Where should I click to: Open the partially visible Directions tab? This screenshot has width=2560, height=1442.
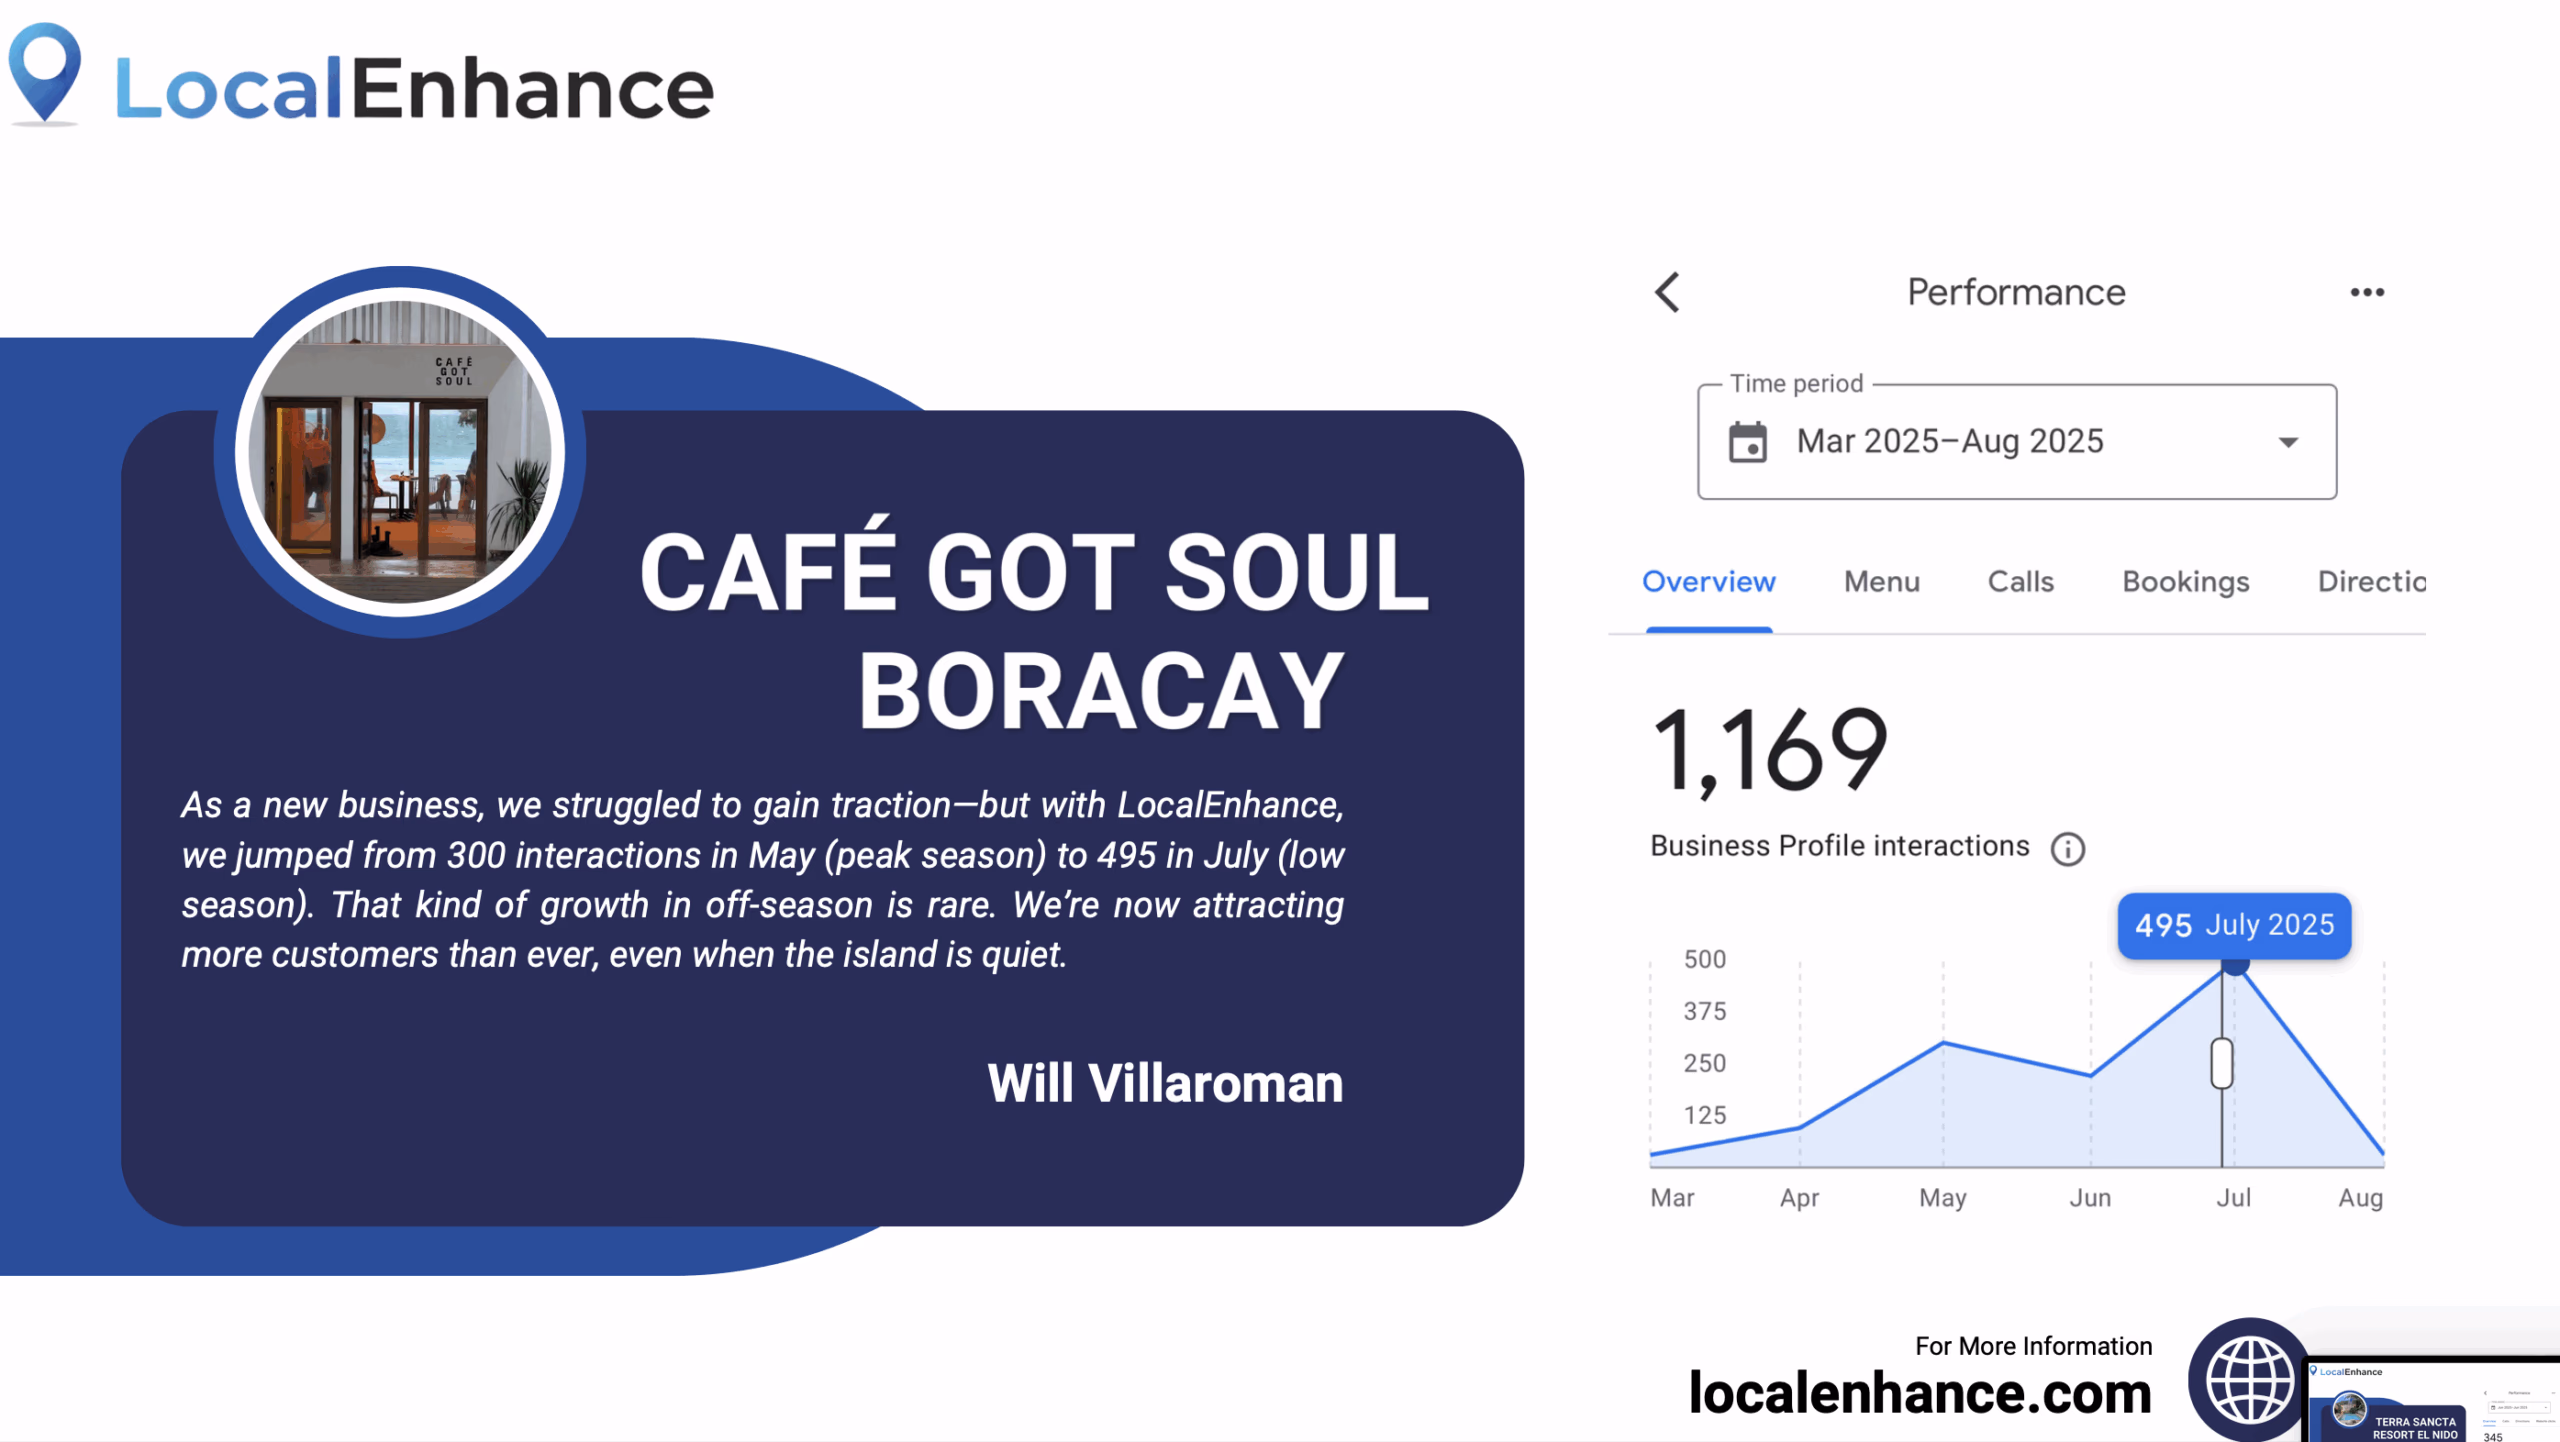tap(2370, 582)
